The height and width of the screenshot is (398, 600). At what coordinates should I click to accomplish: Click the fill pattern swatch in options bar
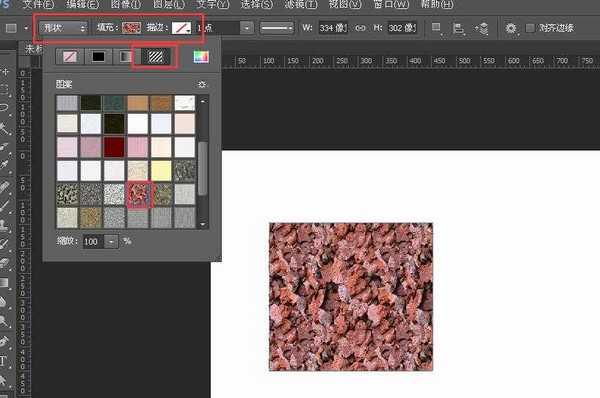131,28
